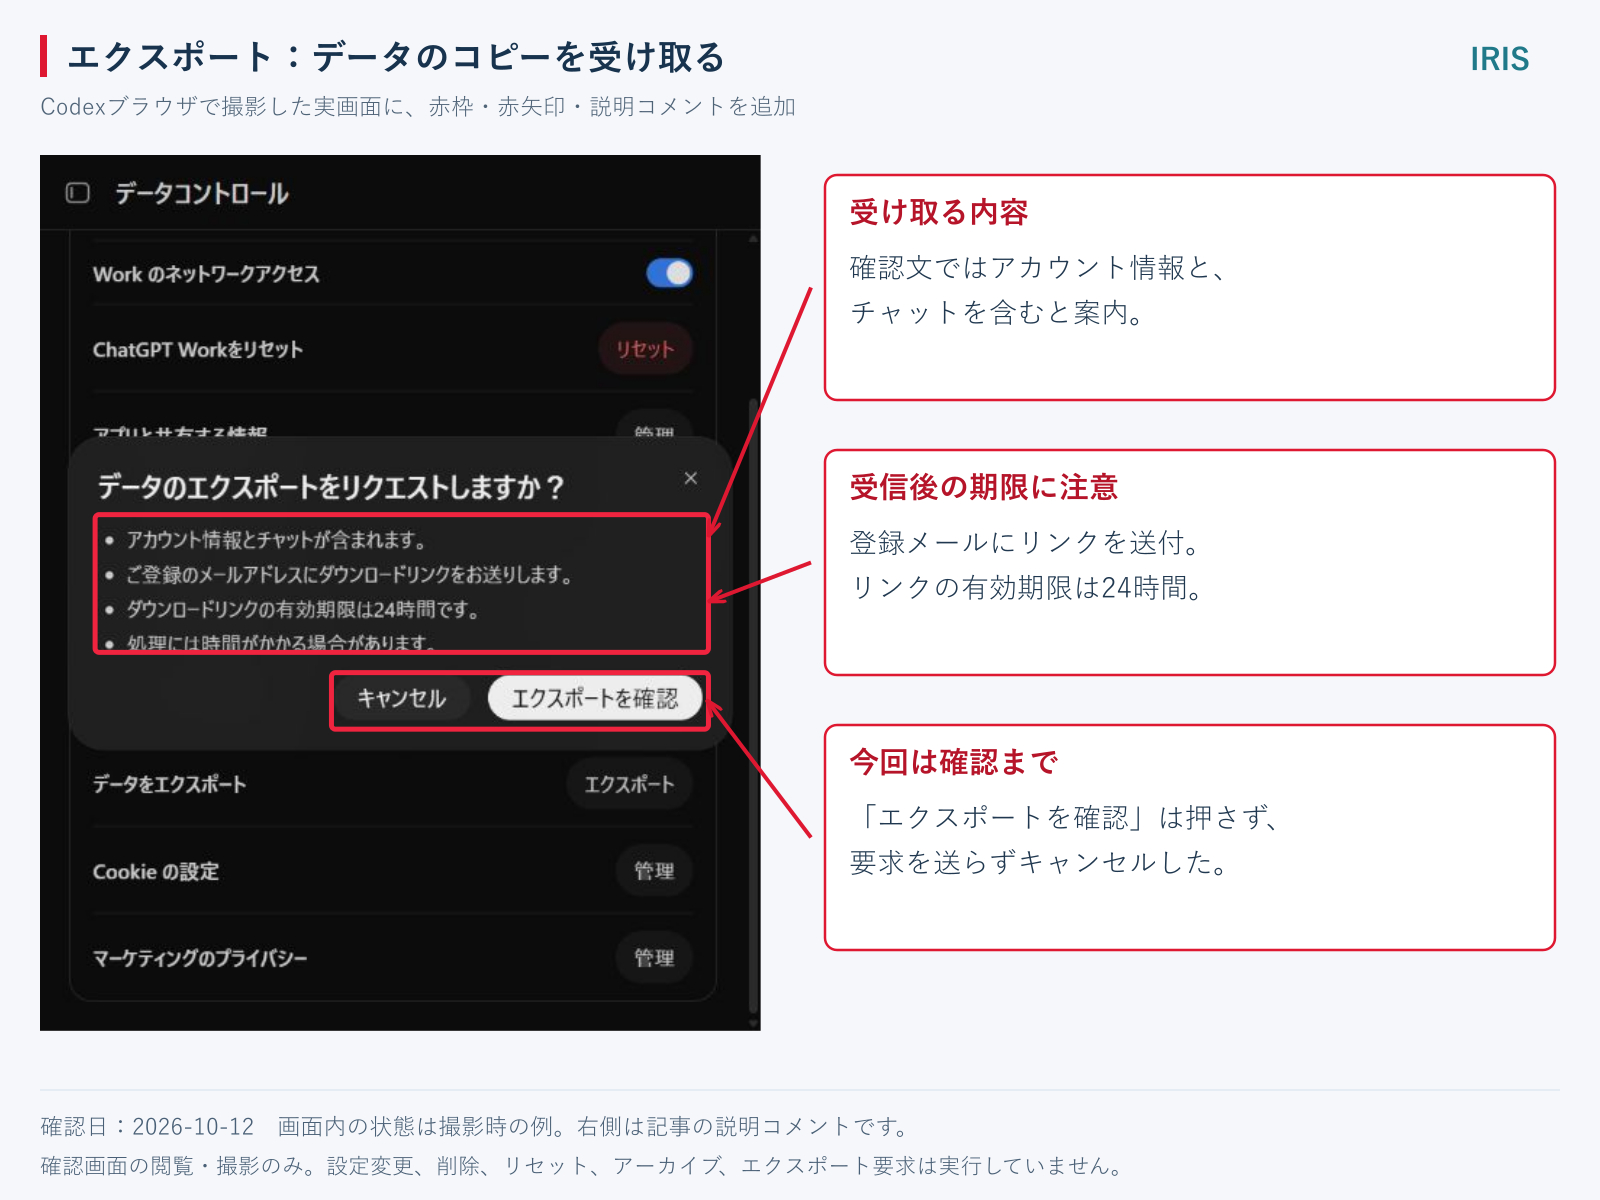Open 管理 for マーケティングのプライバシー
1600x1200 pixels.
(x=654, y=958)
